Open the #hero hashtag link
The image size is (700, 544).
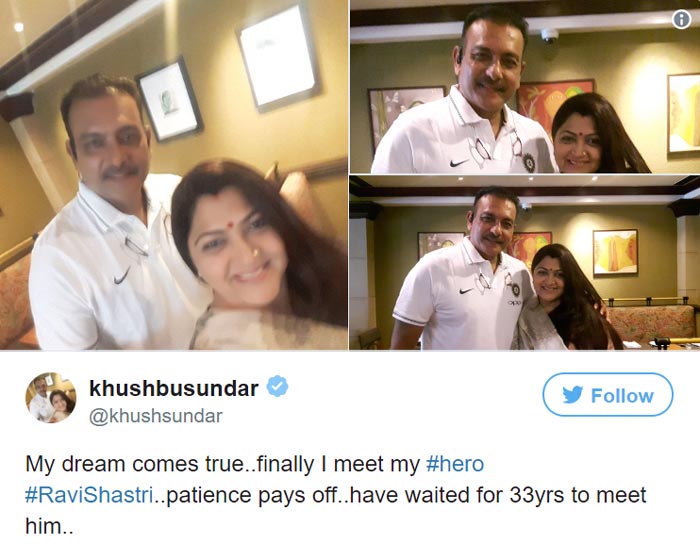[455, 464]
